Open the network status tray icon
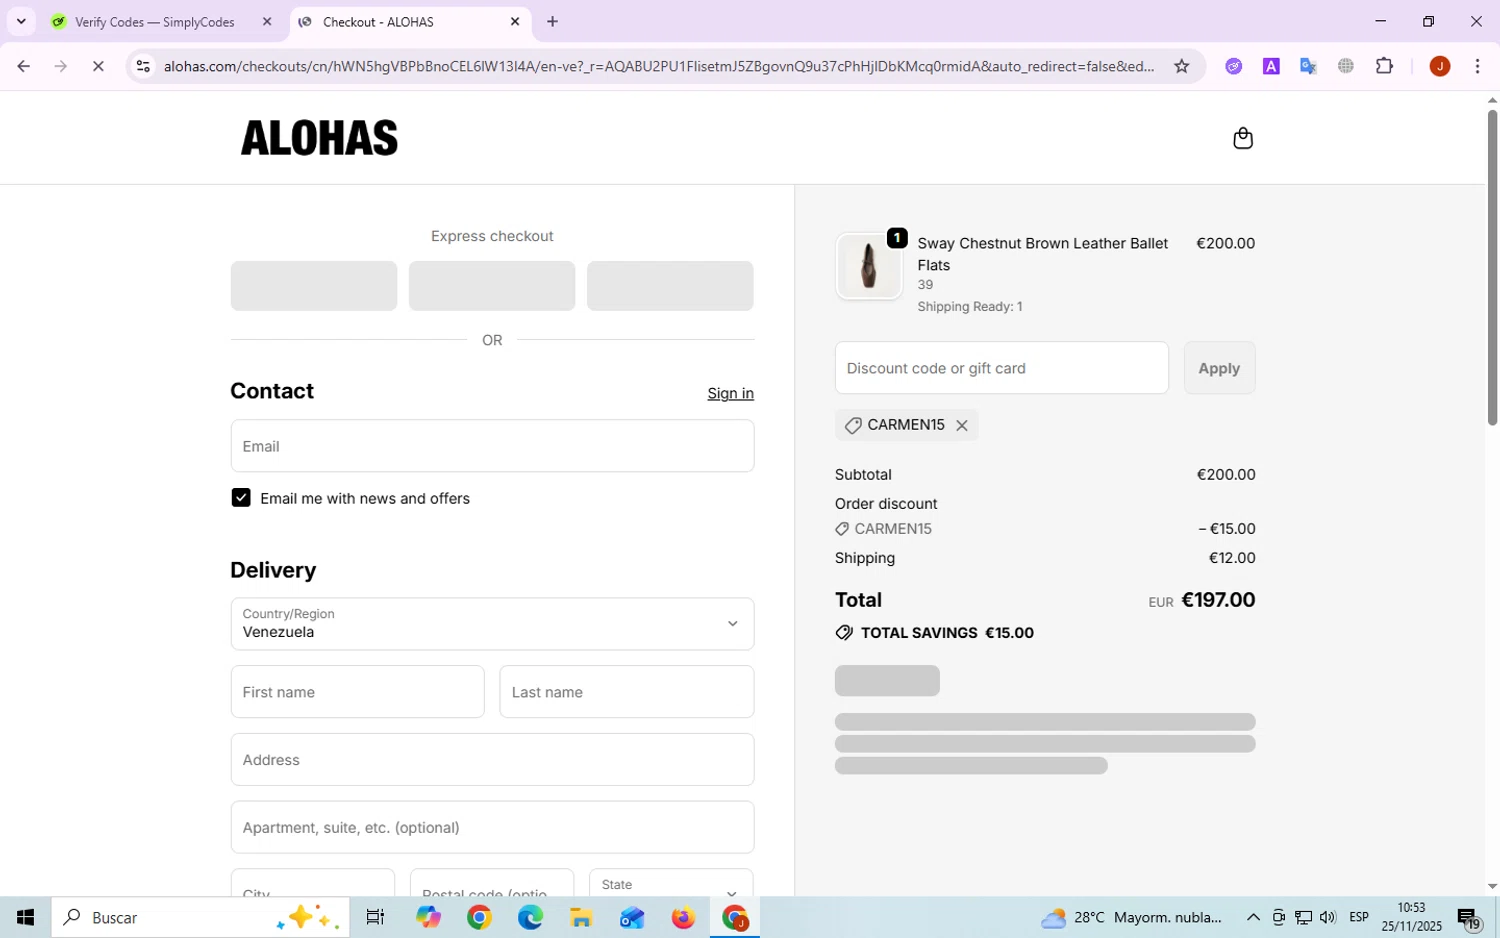Viewport: 1500px width, 938px height. coord(1304,917)
